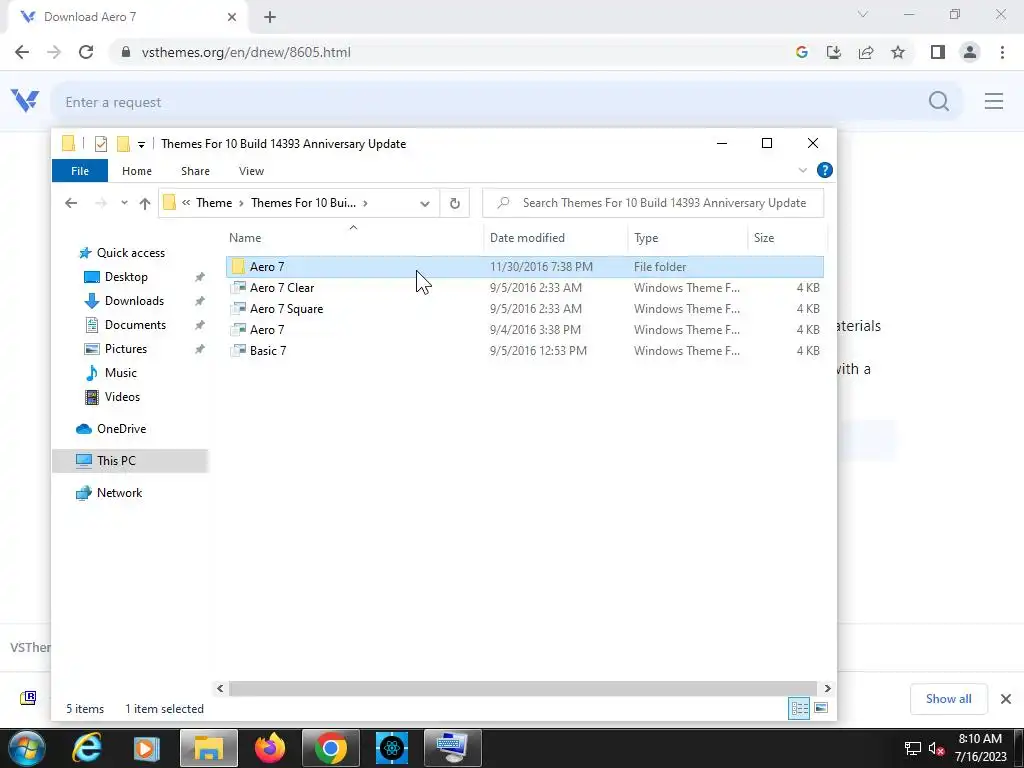Switch to Large icons view layout icon

click(x=821, y=709)
